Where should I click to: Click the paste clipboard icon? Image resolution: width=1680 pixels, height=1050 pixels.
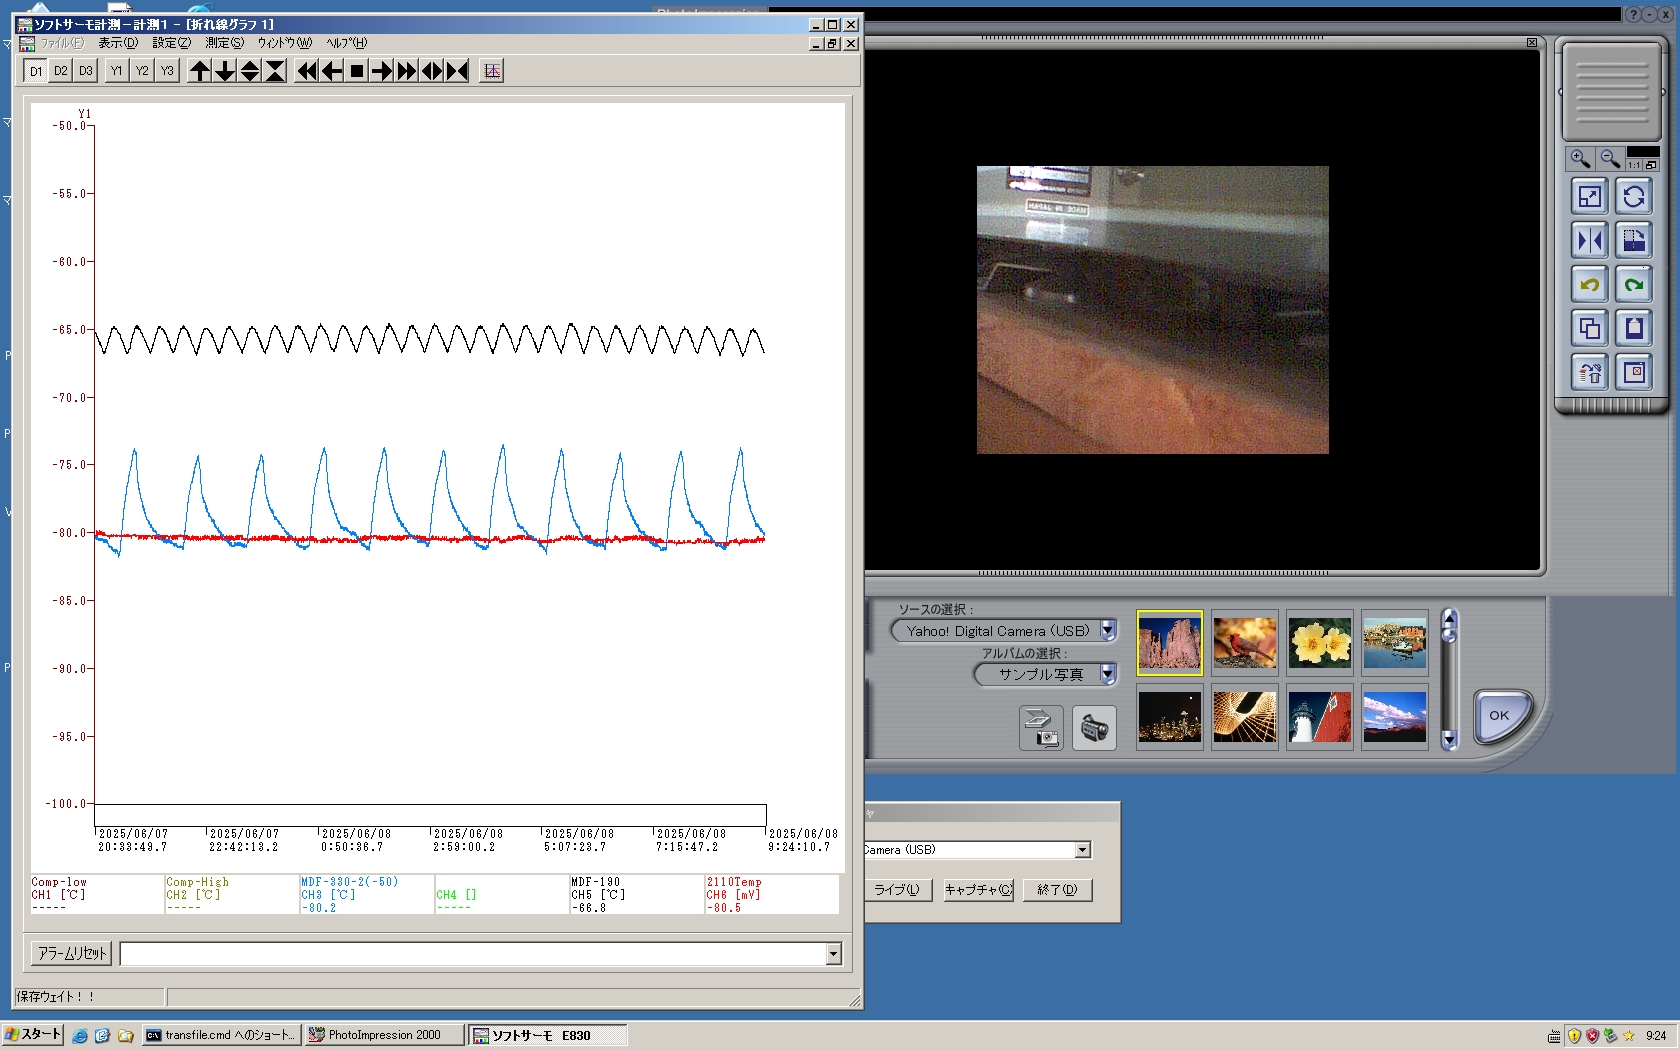1634,329
